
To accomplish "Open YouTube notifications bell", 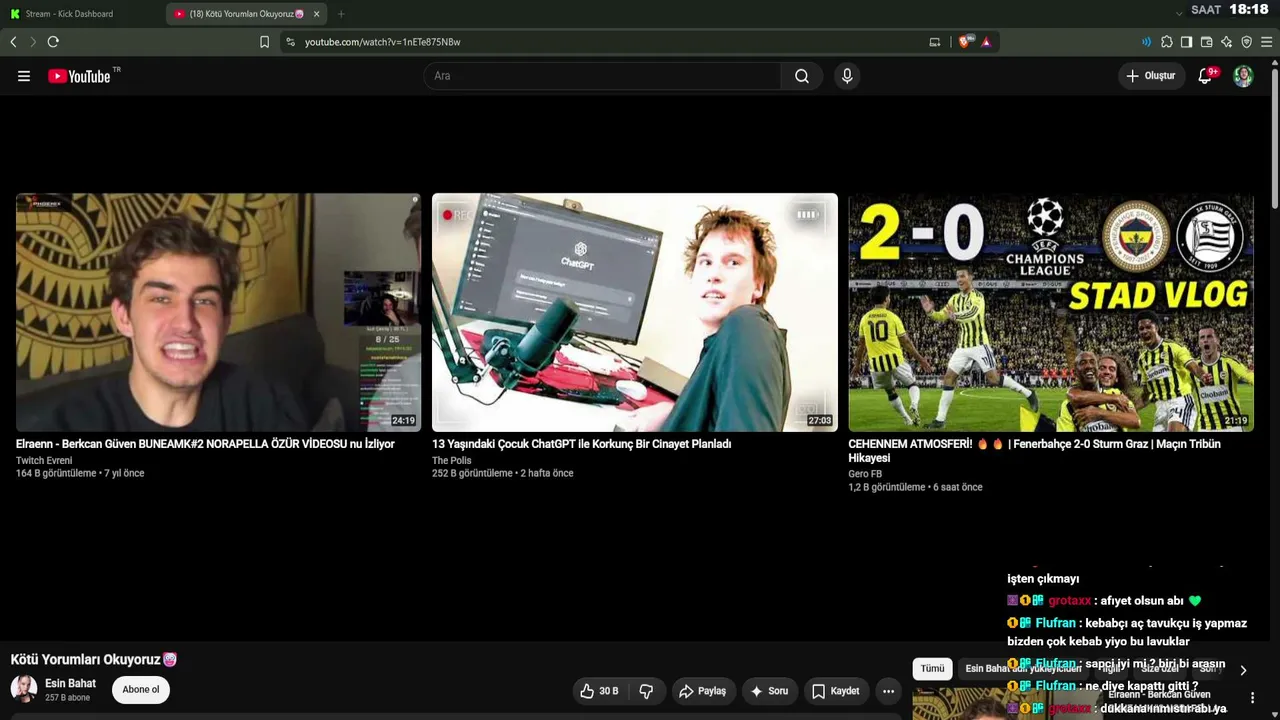I will point(1206,76).
